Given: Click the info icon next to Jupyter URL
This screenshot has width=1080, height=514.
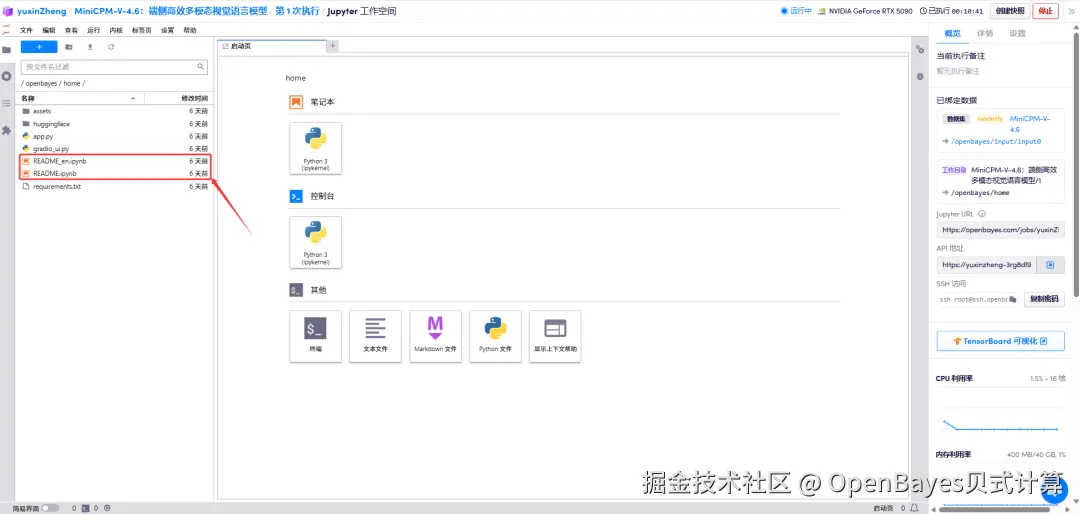Looking at the screenshot, I should (x=982, y=214).
